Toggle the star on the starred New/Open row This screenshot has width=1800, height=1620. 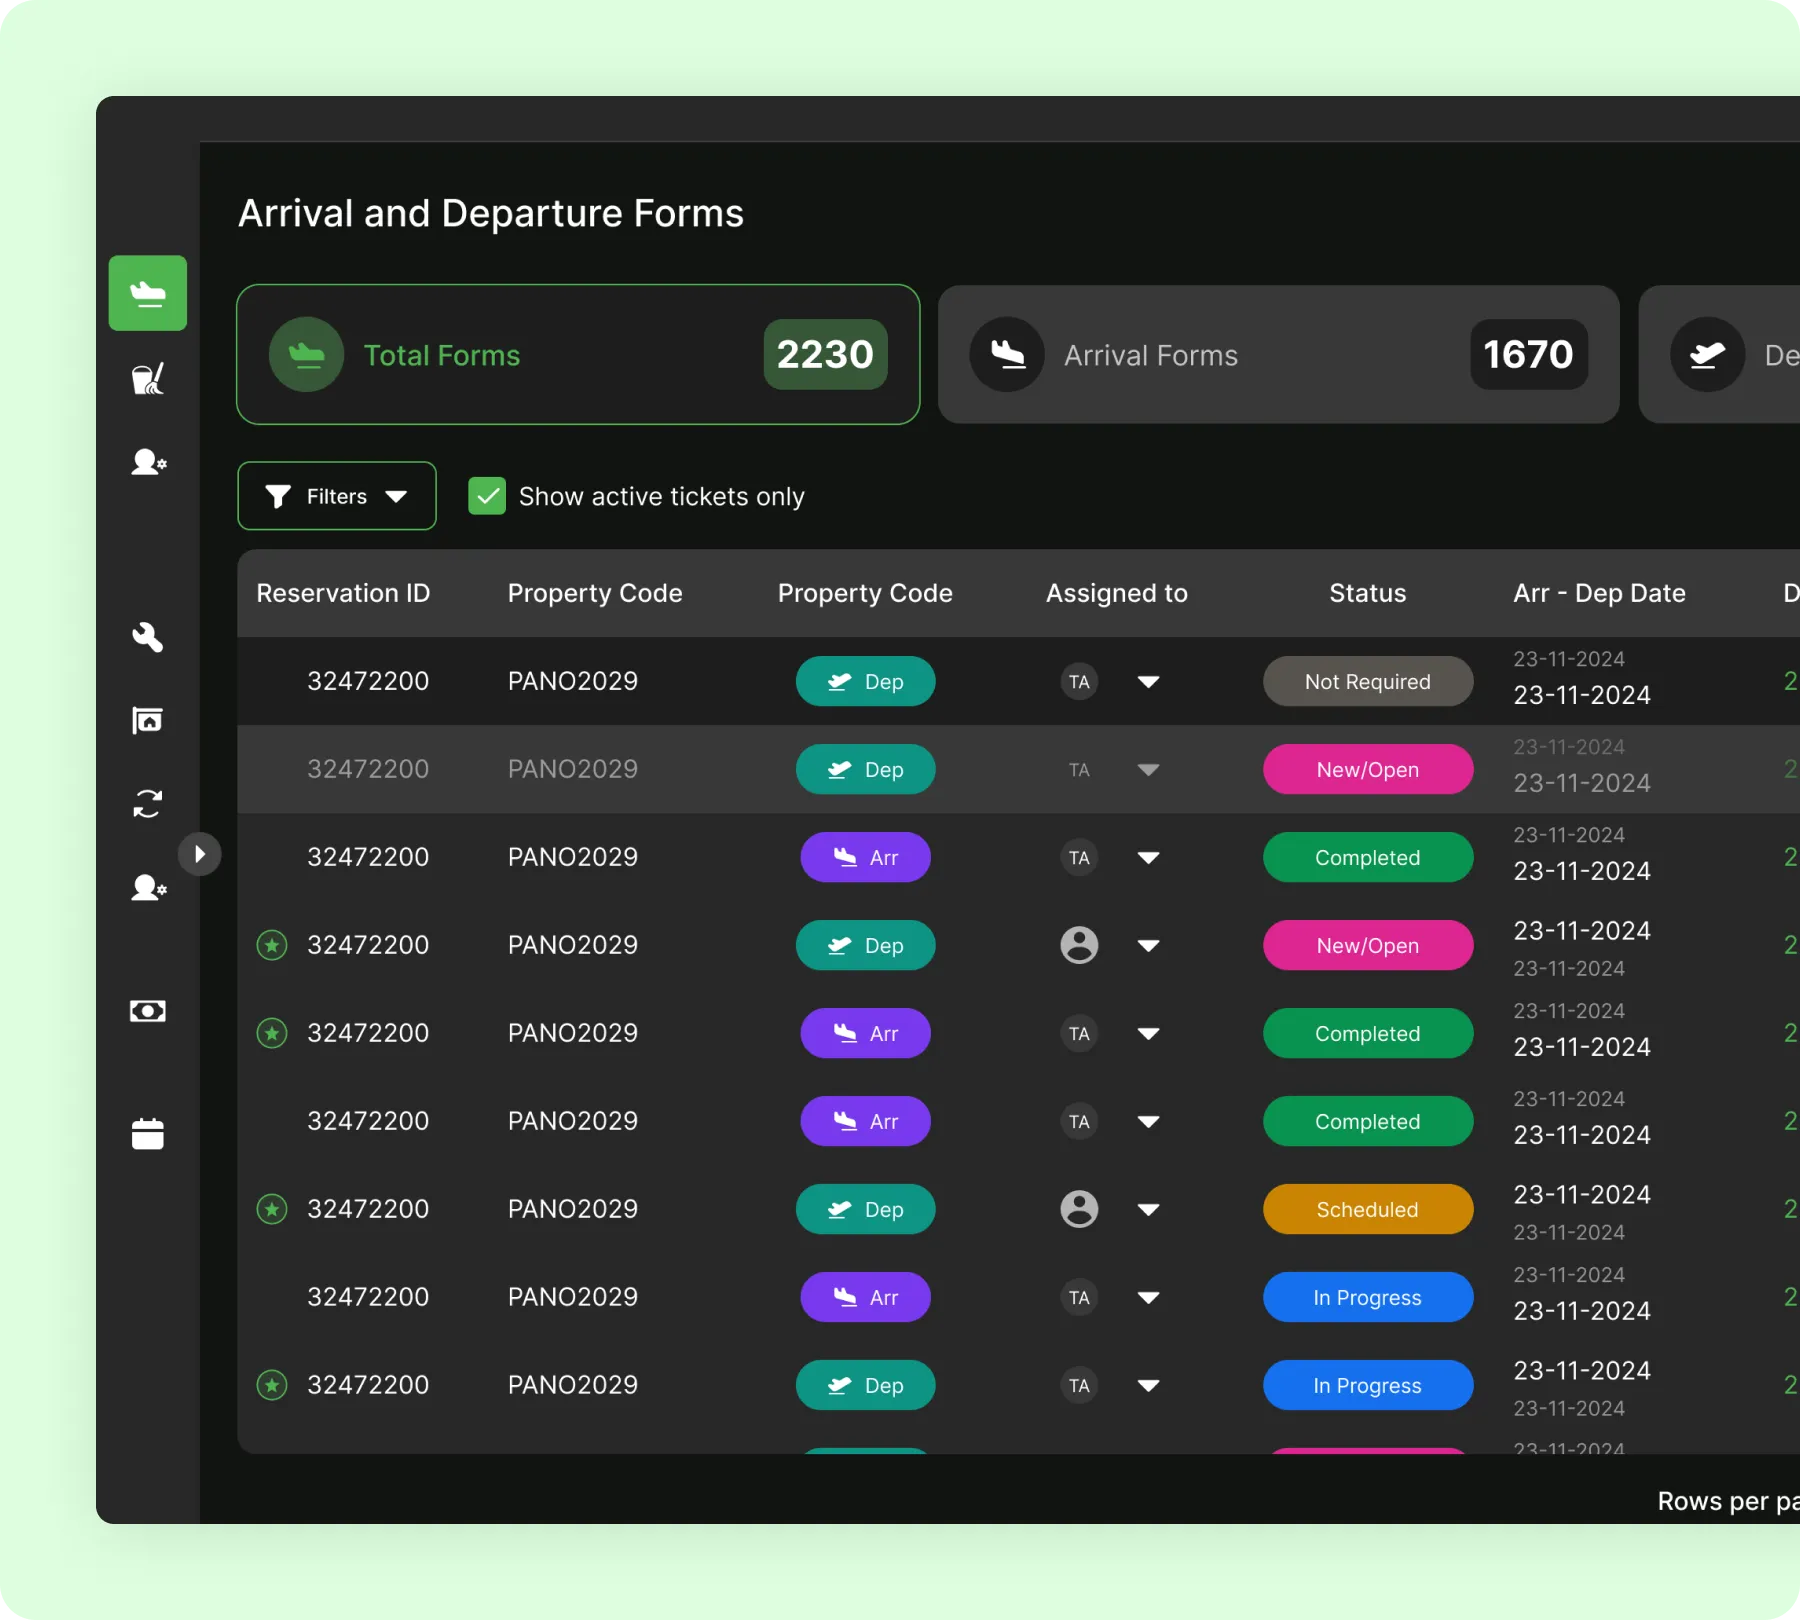272,945
